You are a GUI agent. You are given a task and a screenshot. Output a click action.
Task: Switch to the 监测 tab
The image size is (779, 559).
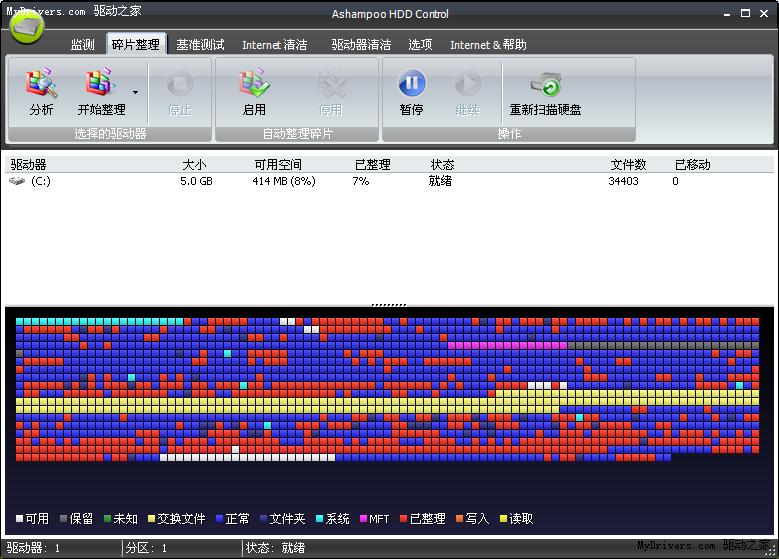coord(82,45)
